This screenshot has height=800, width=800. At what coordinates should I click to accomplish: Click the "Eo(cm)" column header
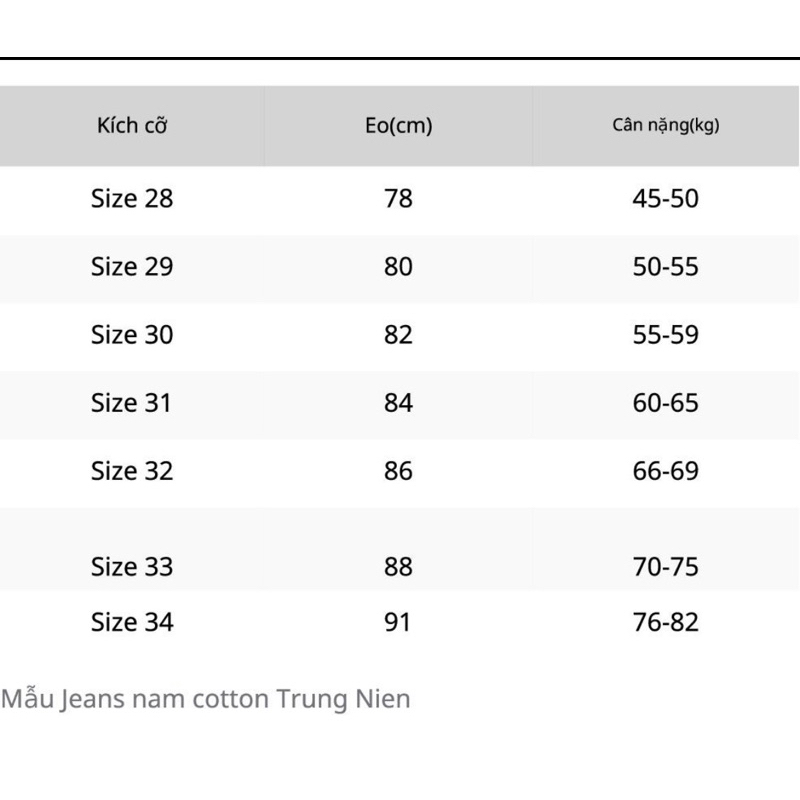pyautogui.click(x=398, y=126)
